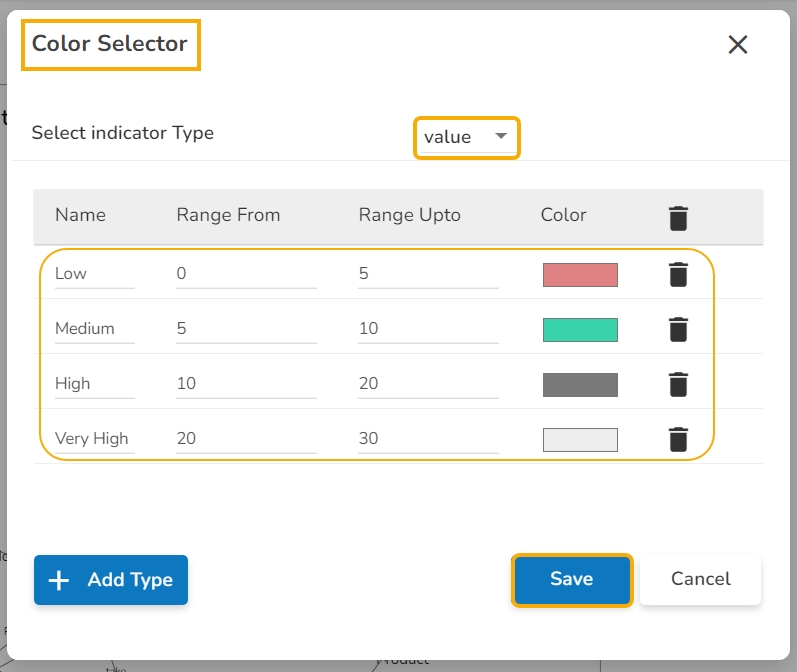Screen dimensions: 797x672
Task: Click the Low Range Upto field
Action: [x=428, y=274]
